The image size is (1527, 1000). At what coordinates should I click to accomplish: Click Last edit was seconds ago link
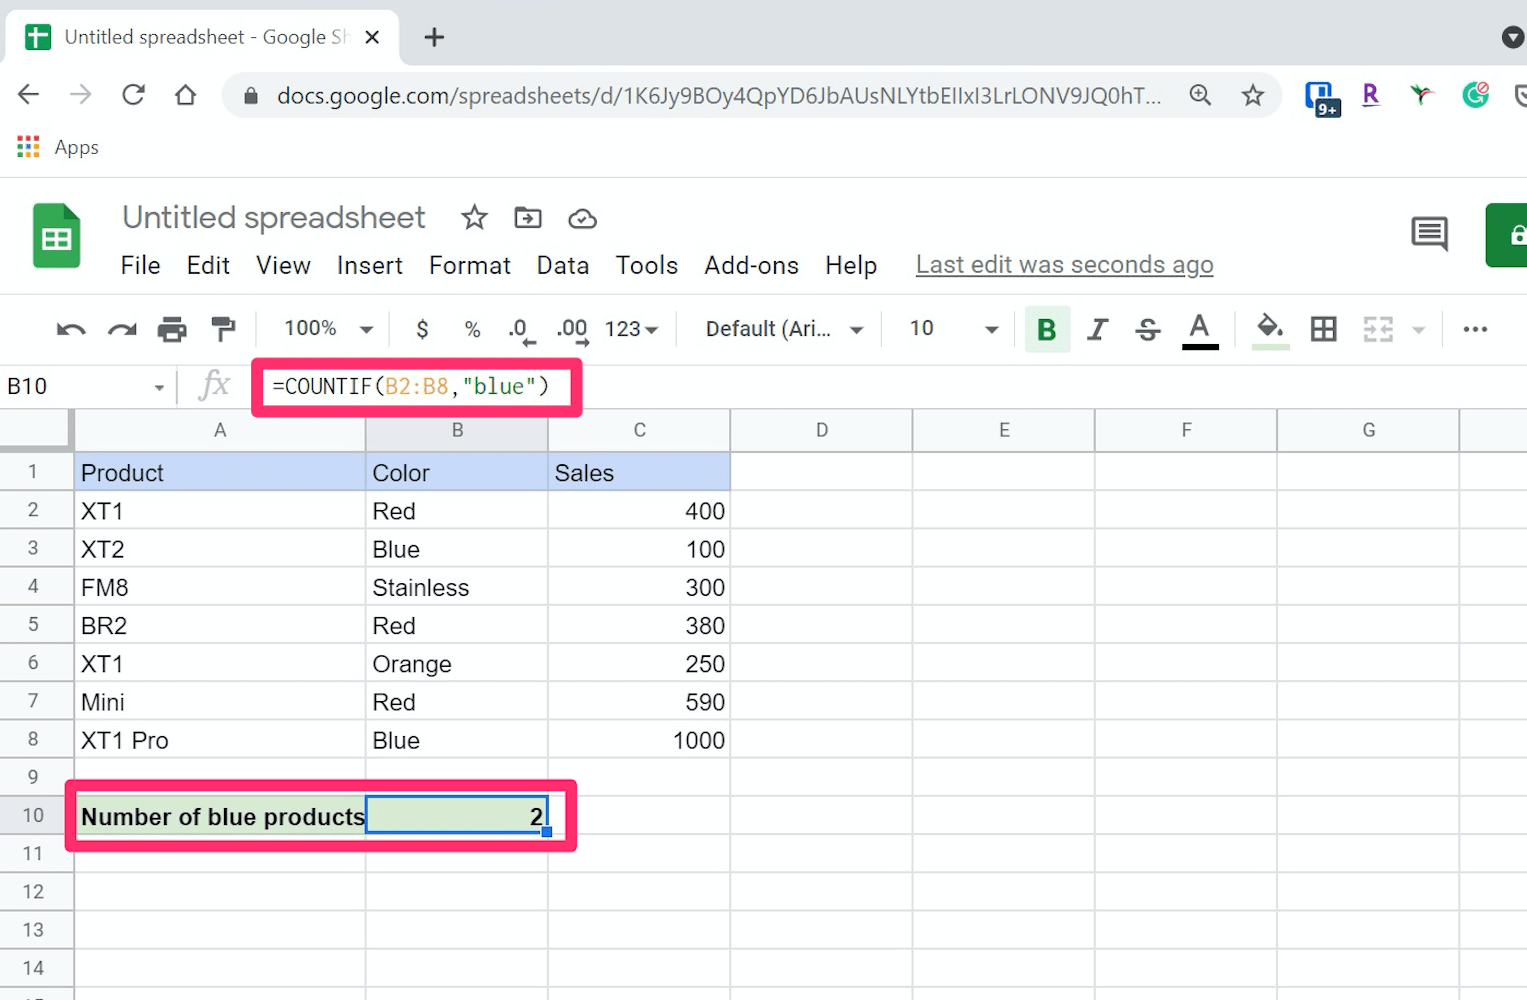tap(1064, 265)
